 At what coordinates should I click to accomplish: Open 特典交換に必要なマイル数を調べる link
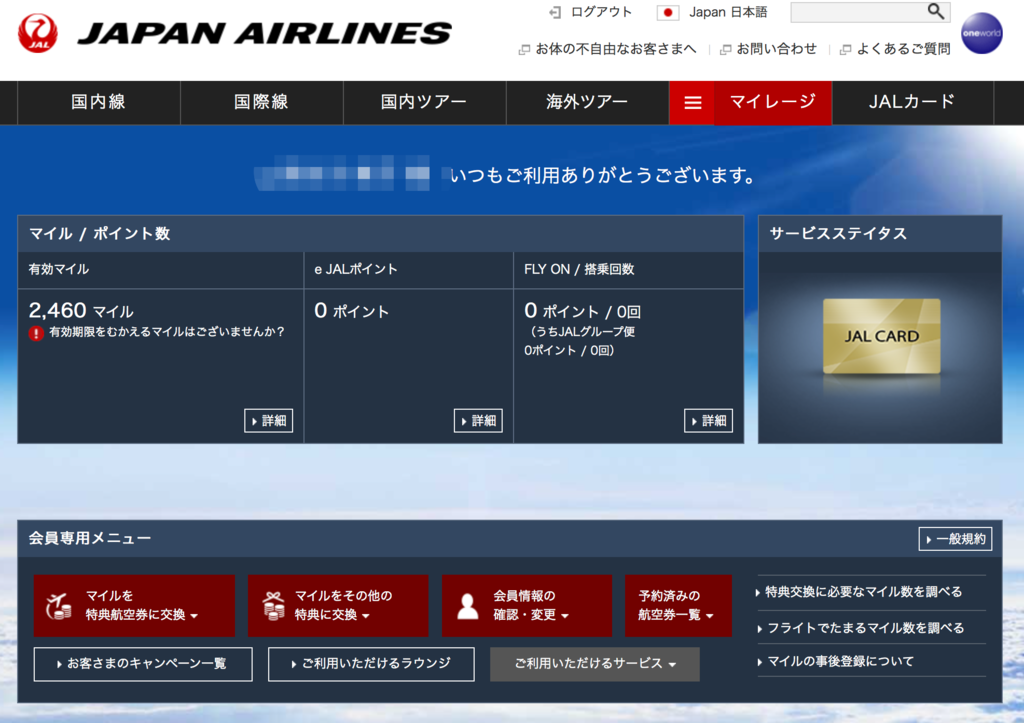[x=863, y=592]
